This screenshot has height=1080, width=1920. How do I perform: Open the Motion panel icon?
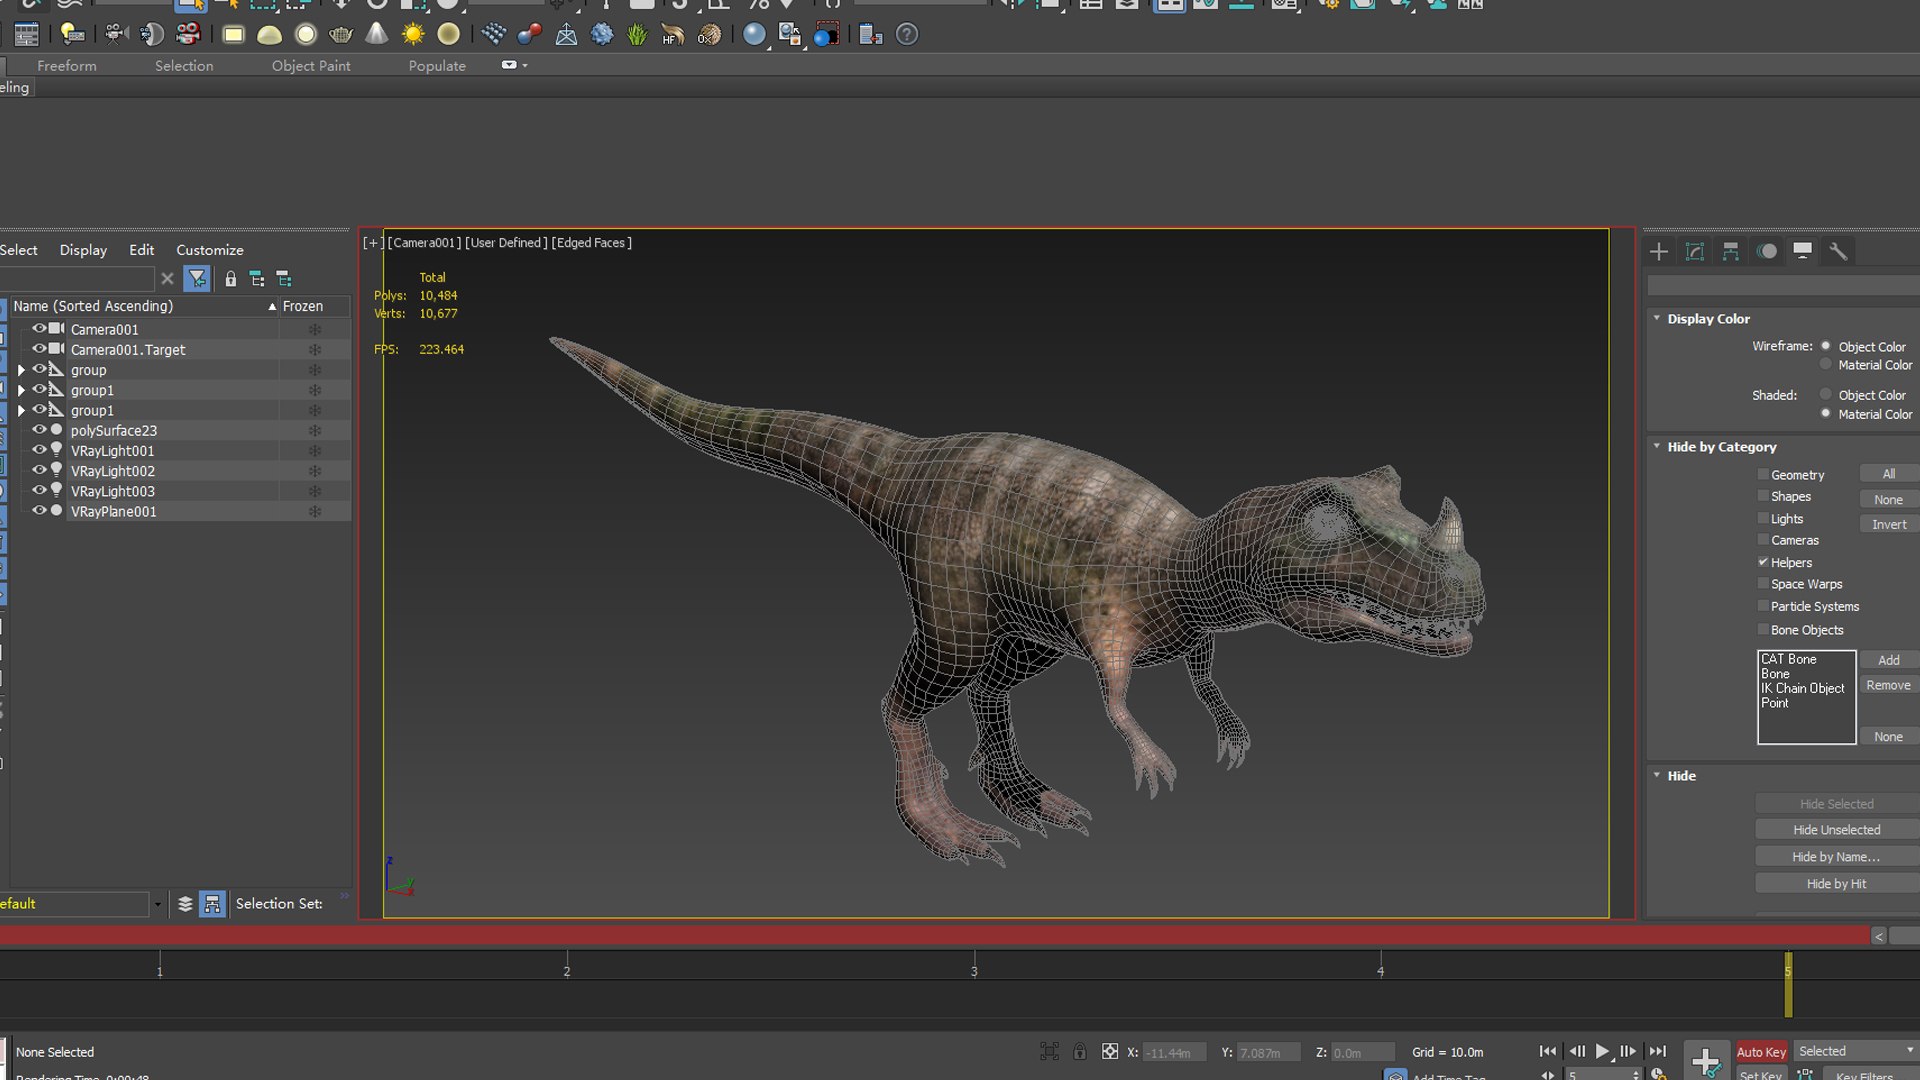click(x=1767, y=252)
